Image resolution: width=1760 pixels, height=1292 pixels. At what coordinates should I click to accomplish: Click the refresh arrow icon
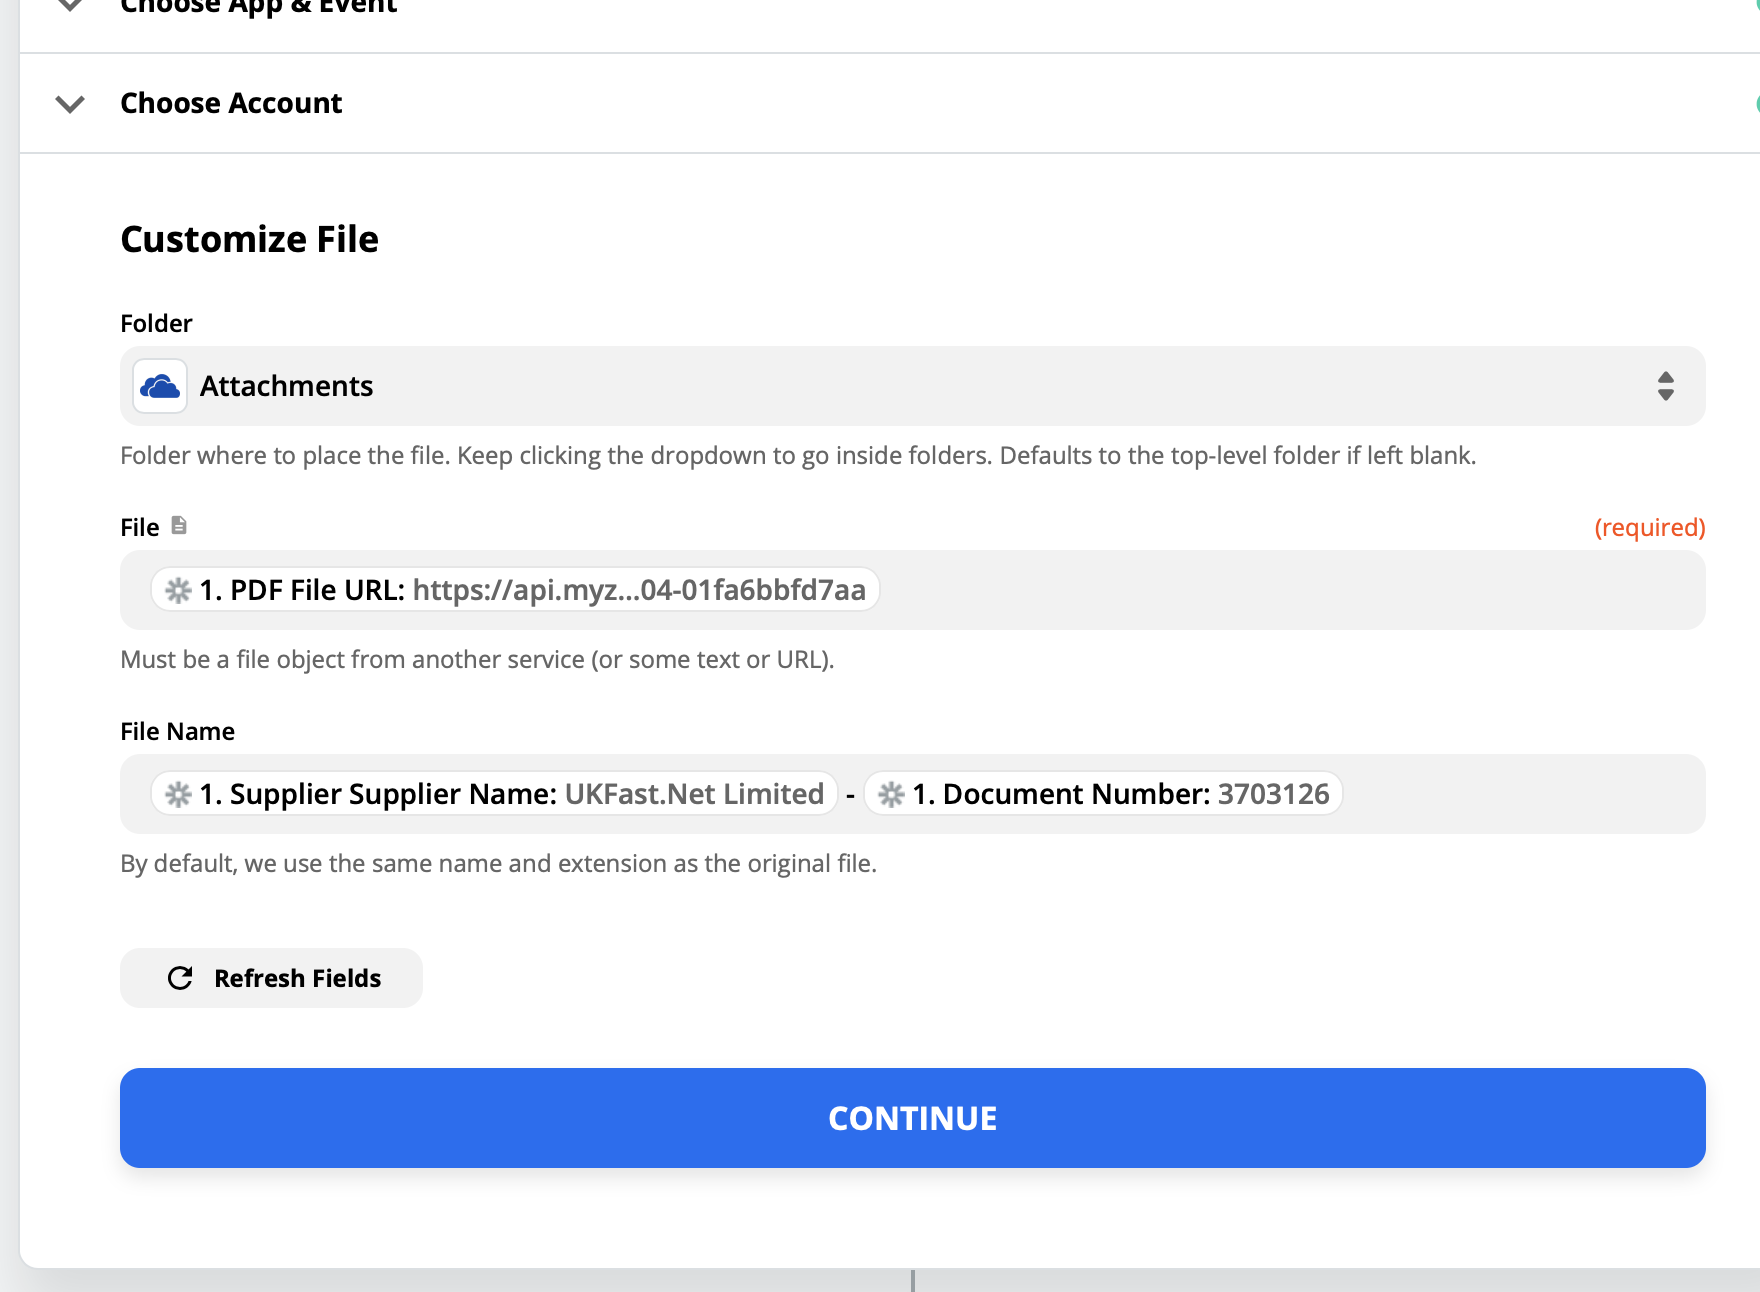click(180, 978)
